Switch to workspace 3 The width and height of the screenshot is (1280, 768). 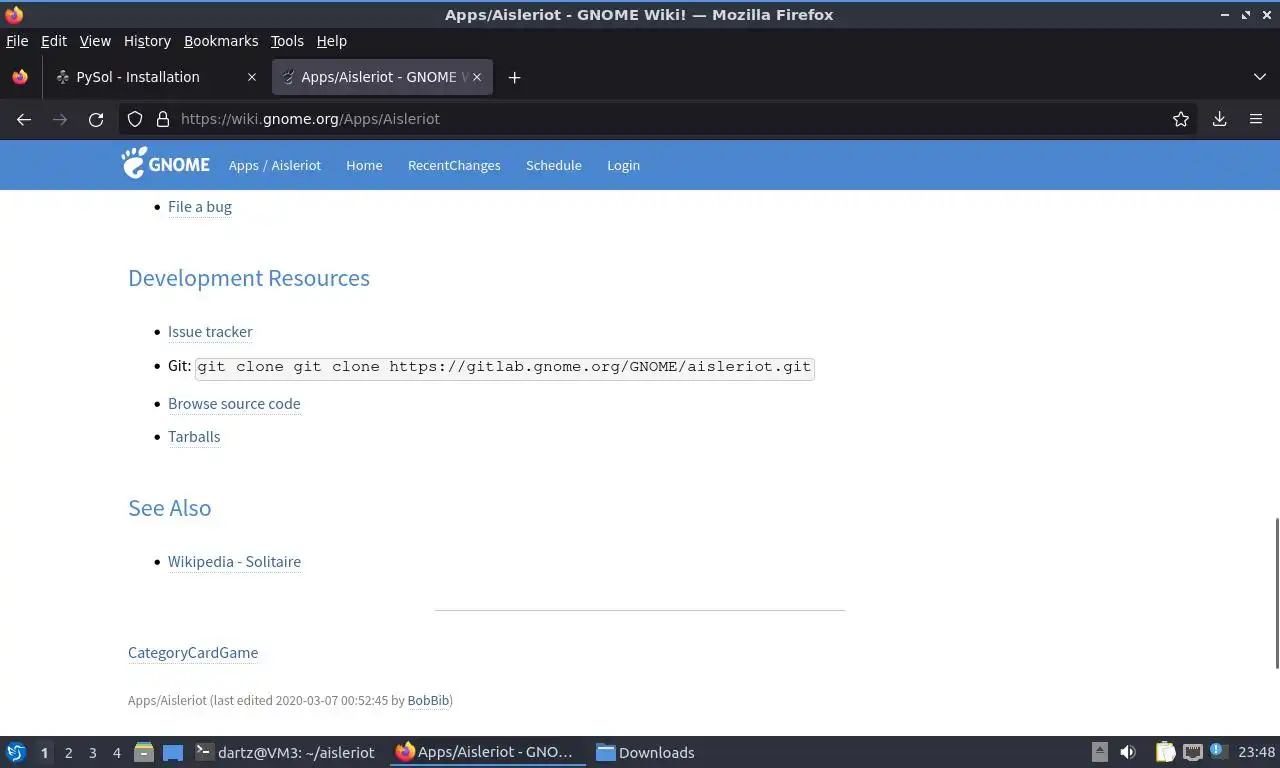point(93,752)
